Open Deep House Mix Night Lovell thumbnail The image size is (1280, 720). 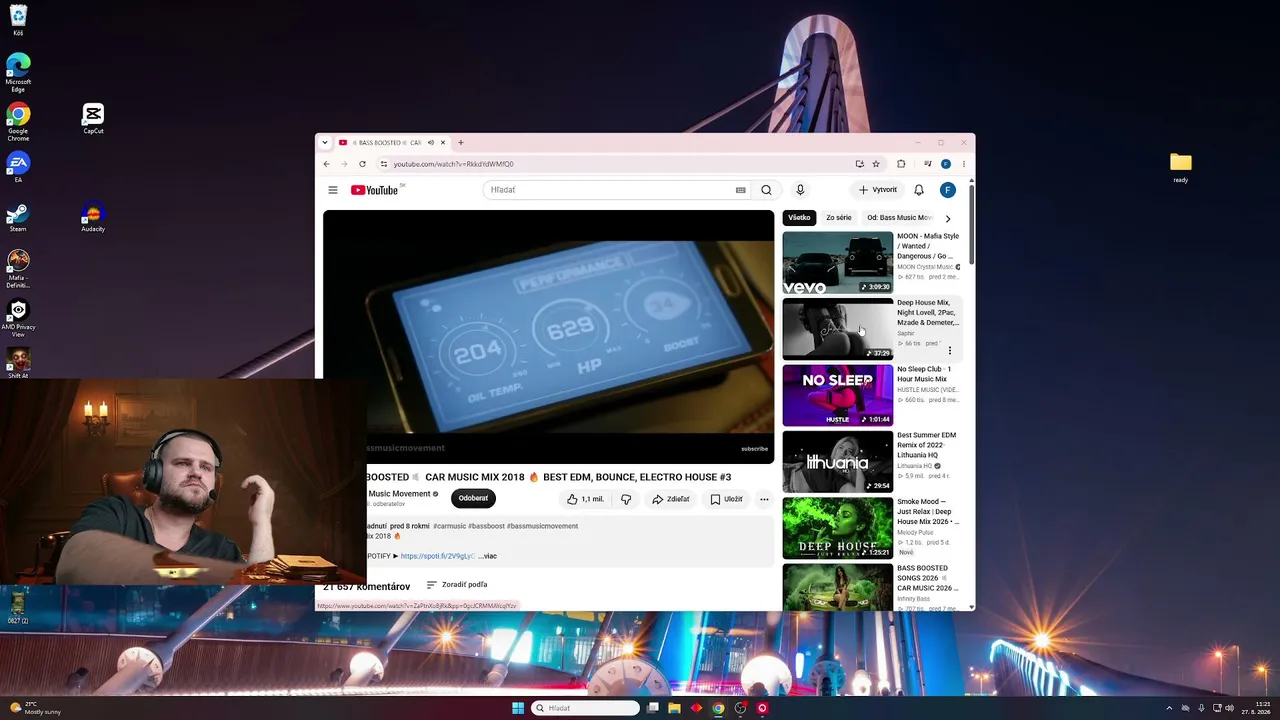[838, 329]
